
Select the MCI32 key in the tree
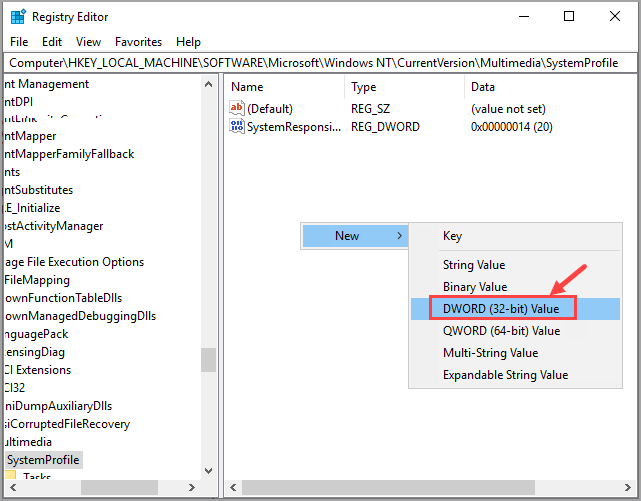click(x=15, y=387)
